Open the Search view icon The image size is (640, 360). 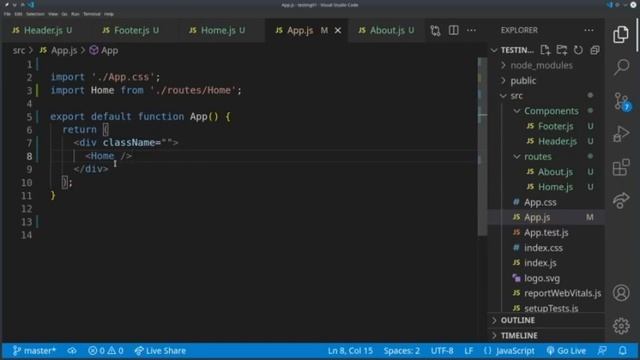(621, 67)
